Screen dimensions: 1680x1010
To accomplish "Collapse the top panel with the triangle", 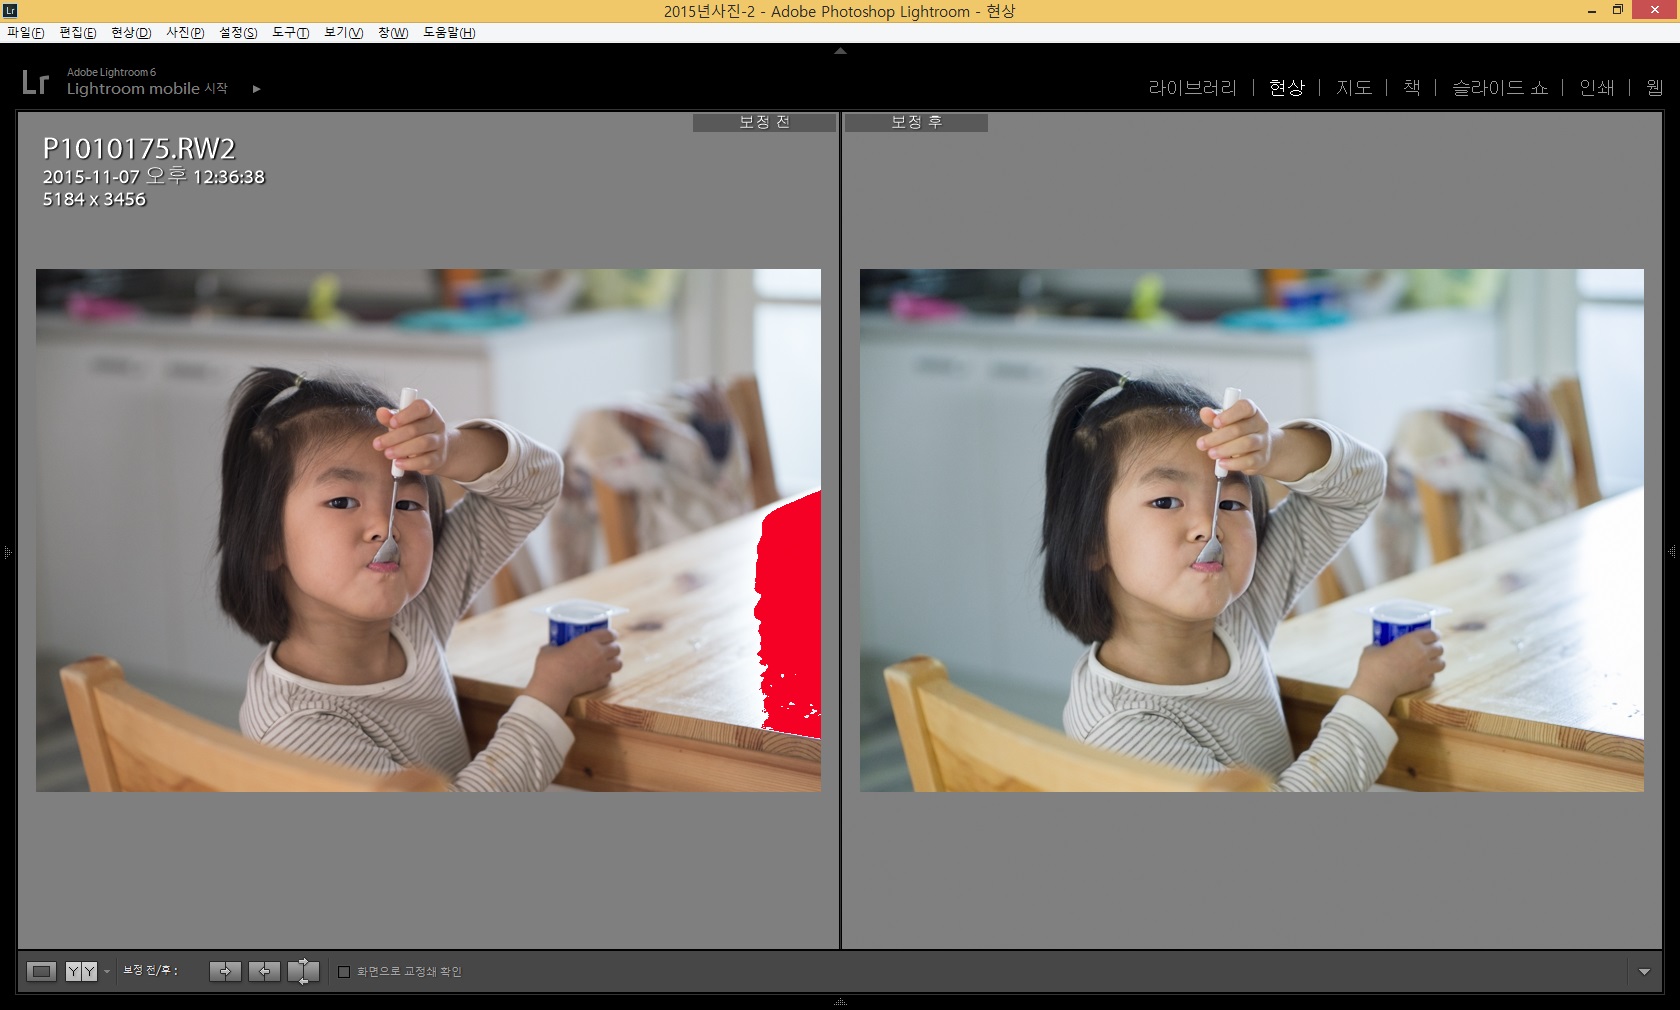I will click(840, 51).
